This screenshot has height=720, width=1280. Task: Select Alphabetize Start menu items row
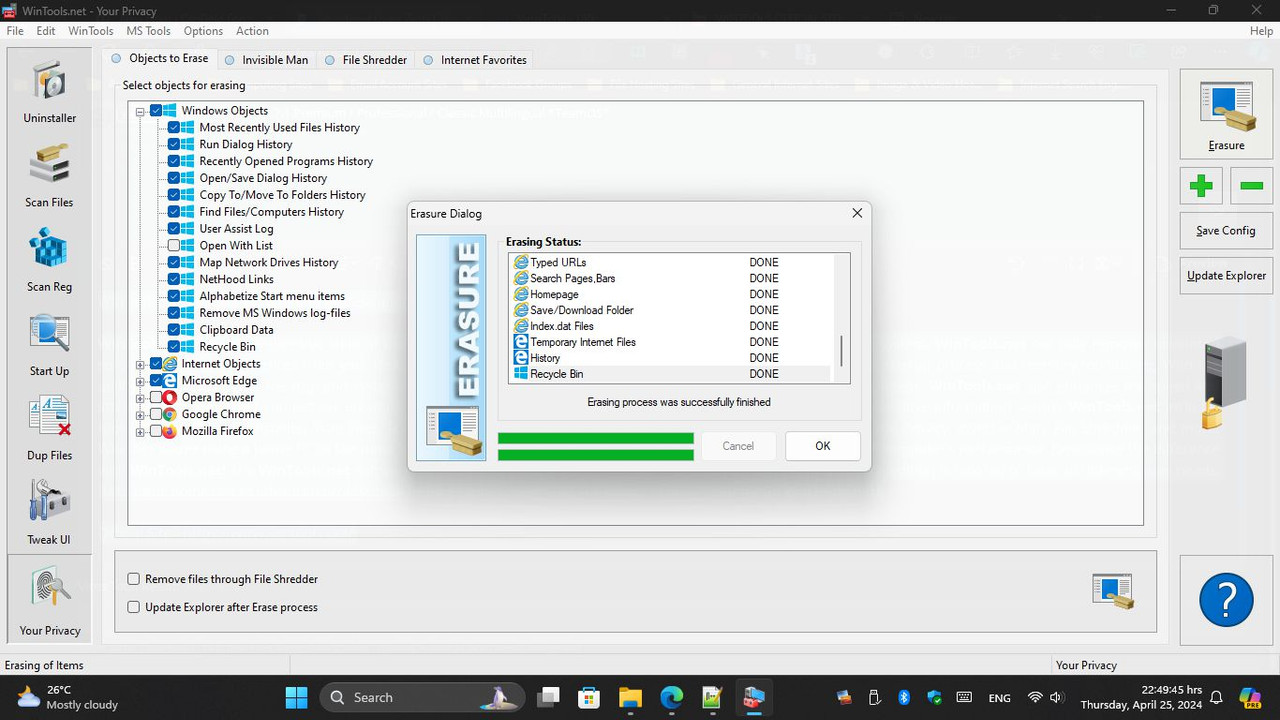tap(272, 296)
